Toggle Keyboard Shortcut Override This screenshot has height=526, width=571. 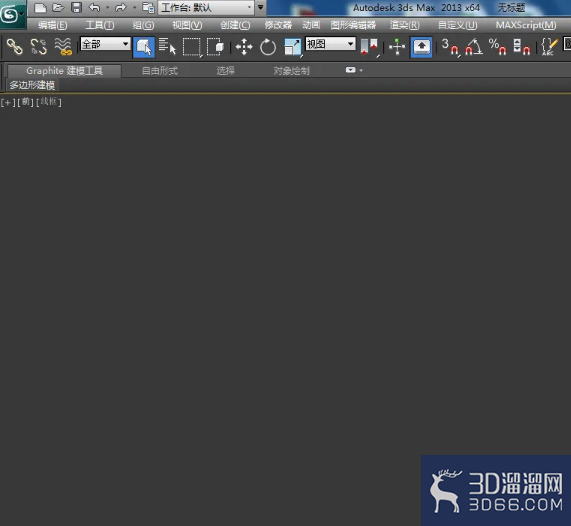[422, 47]
